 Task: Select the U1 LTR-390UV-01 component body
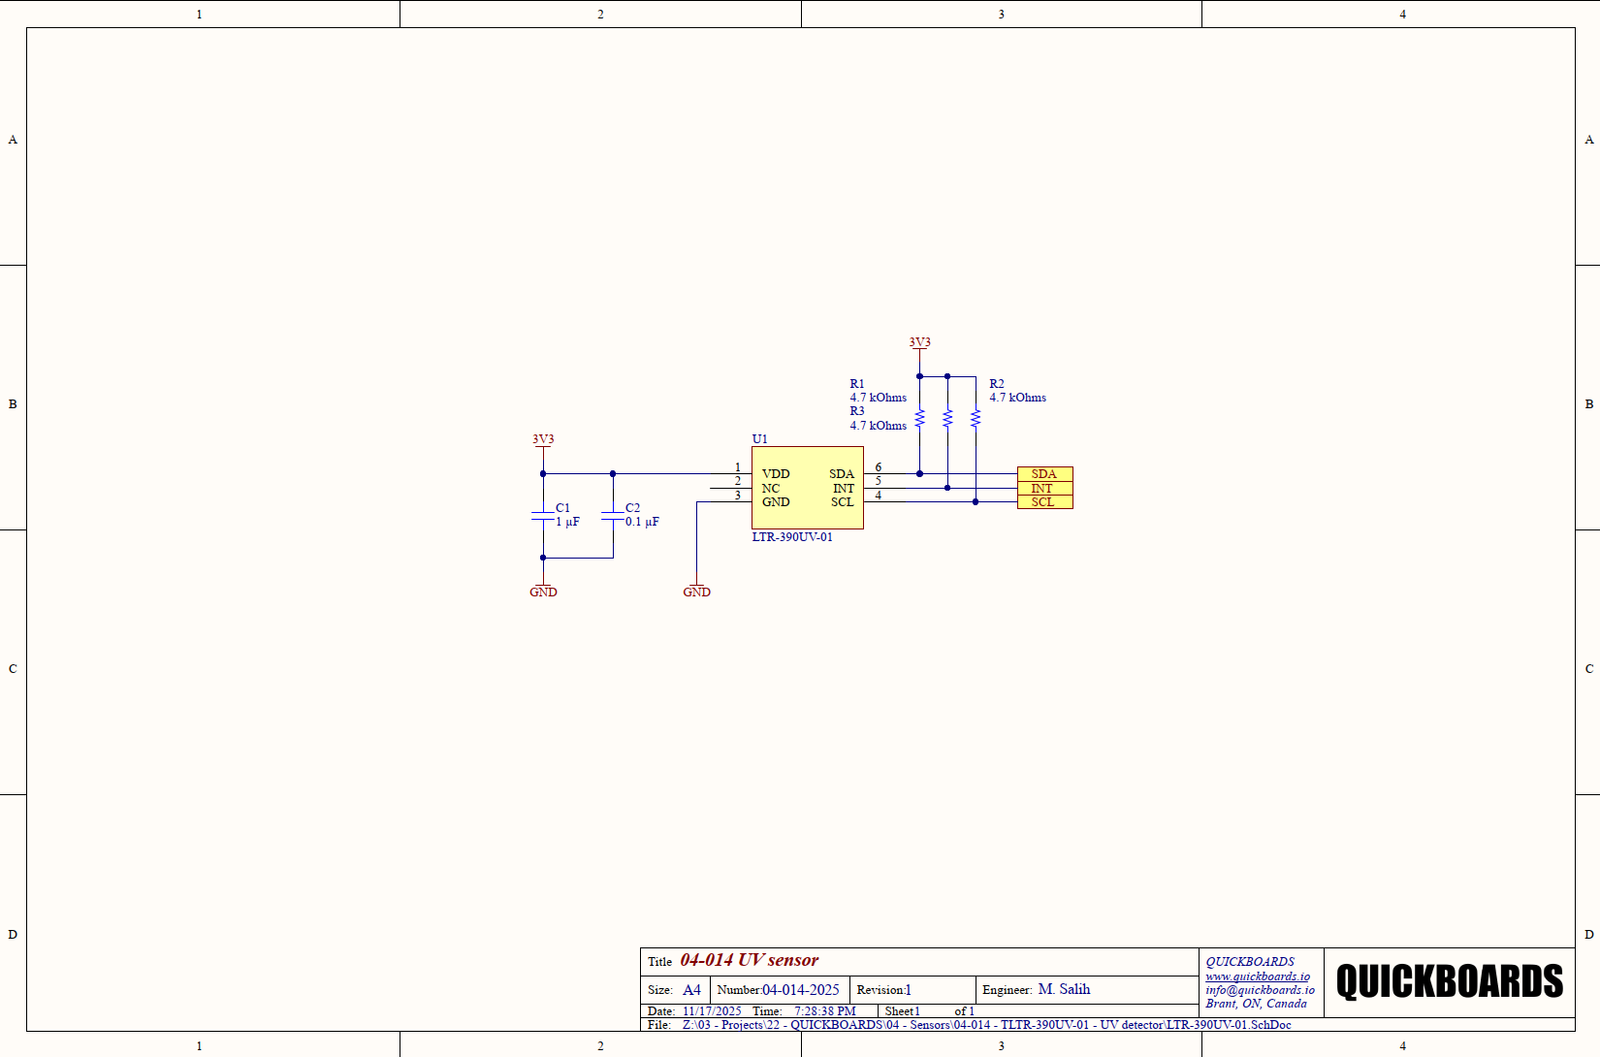807,488
